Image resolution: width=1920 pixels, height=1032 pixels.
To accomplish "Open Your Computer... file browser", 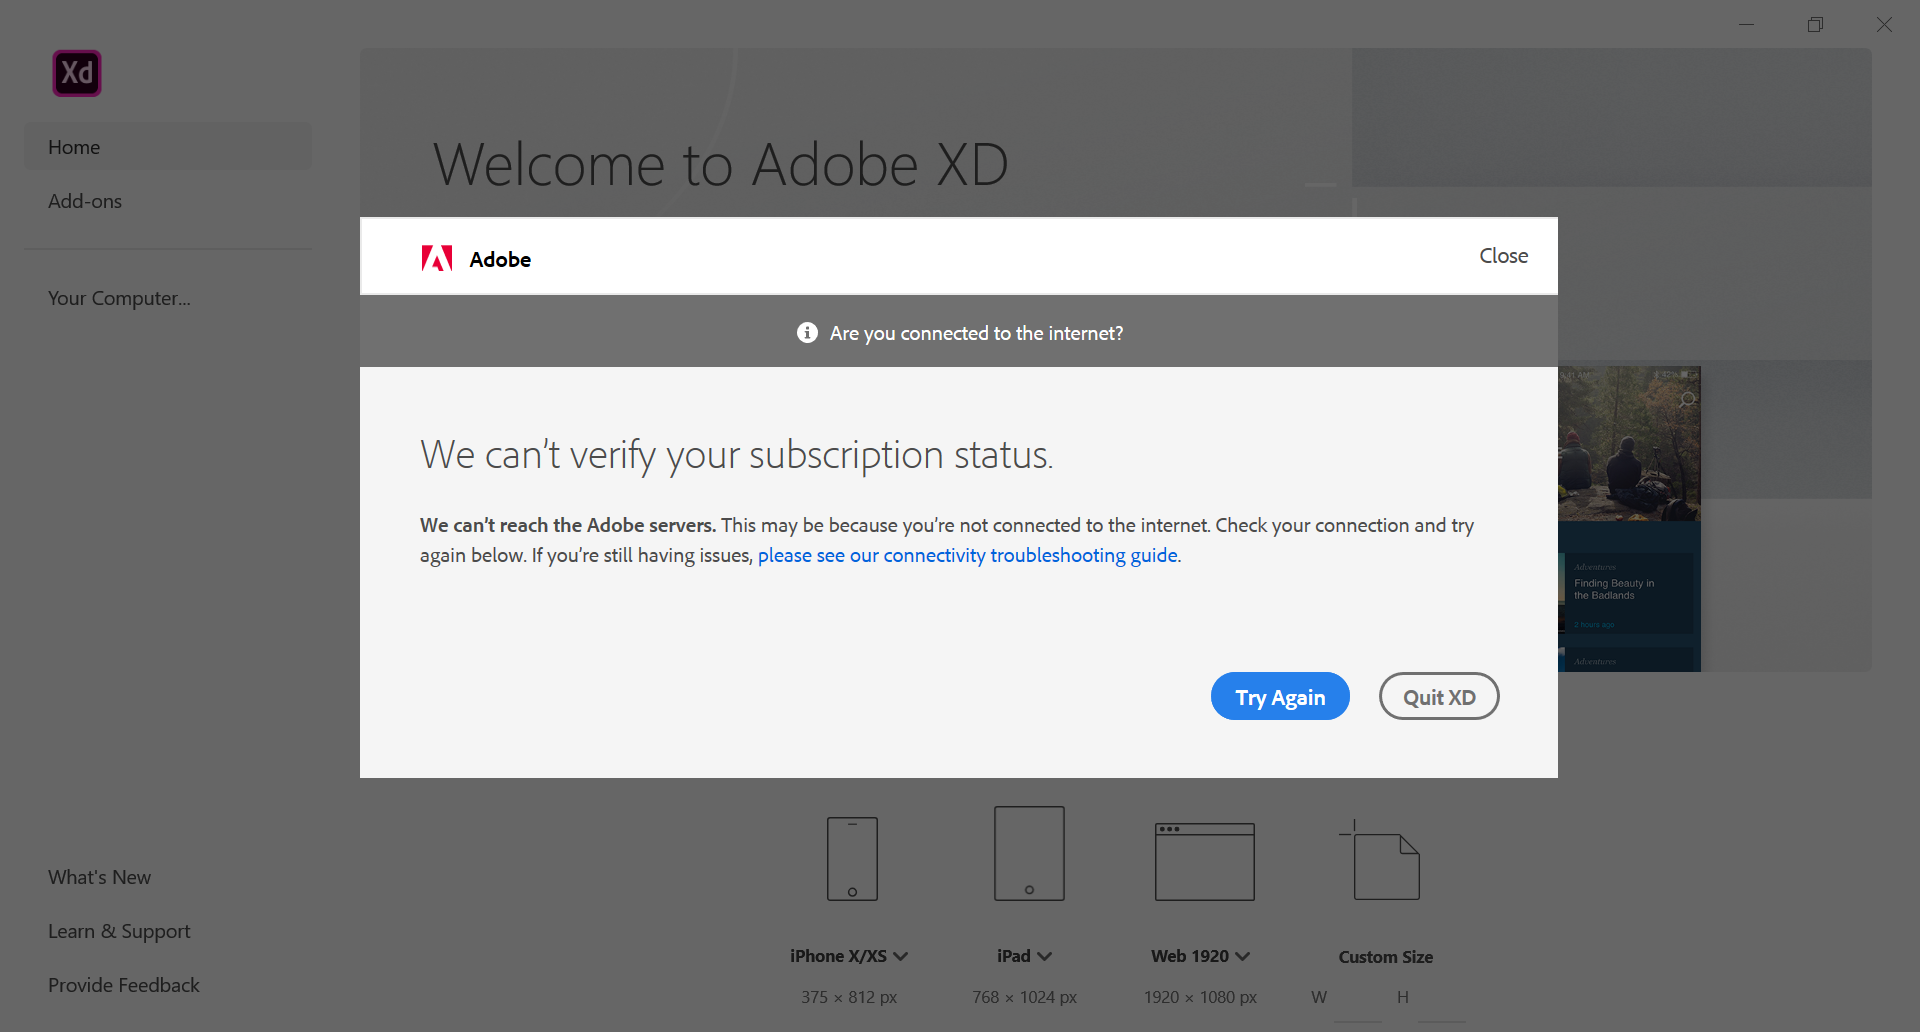I will (x=119, y=298).
